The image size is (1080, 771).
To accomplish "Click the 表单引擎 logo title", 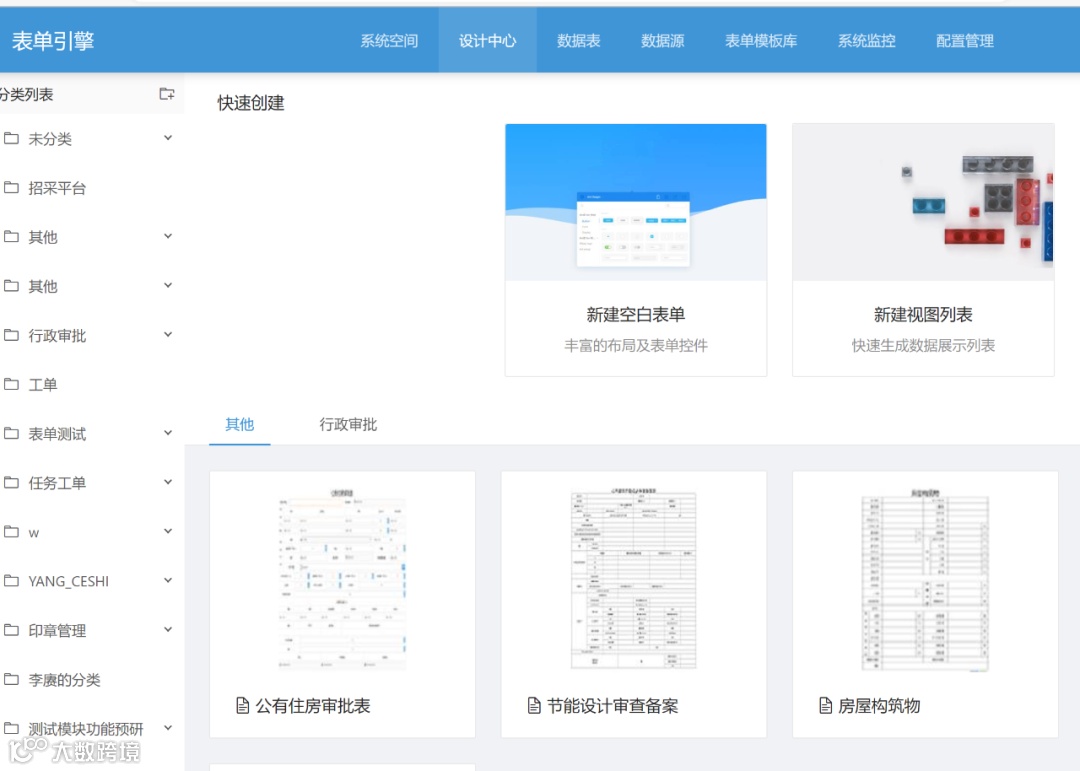I will (53, 41).
